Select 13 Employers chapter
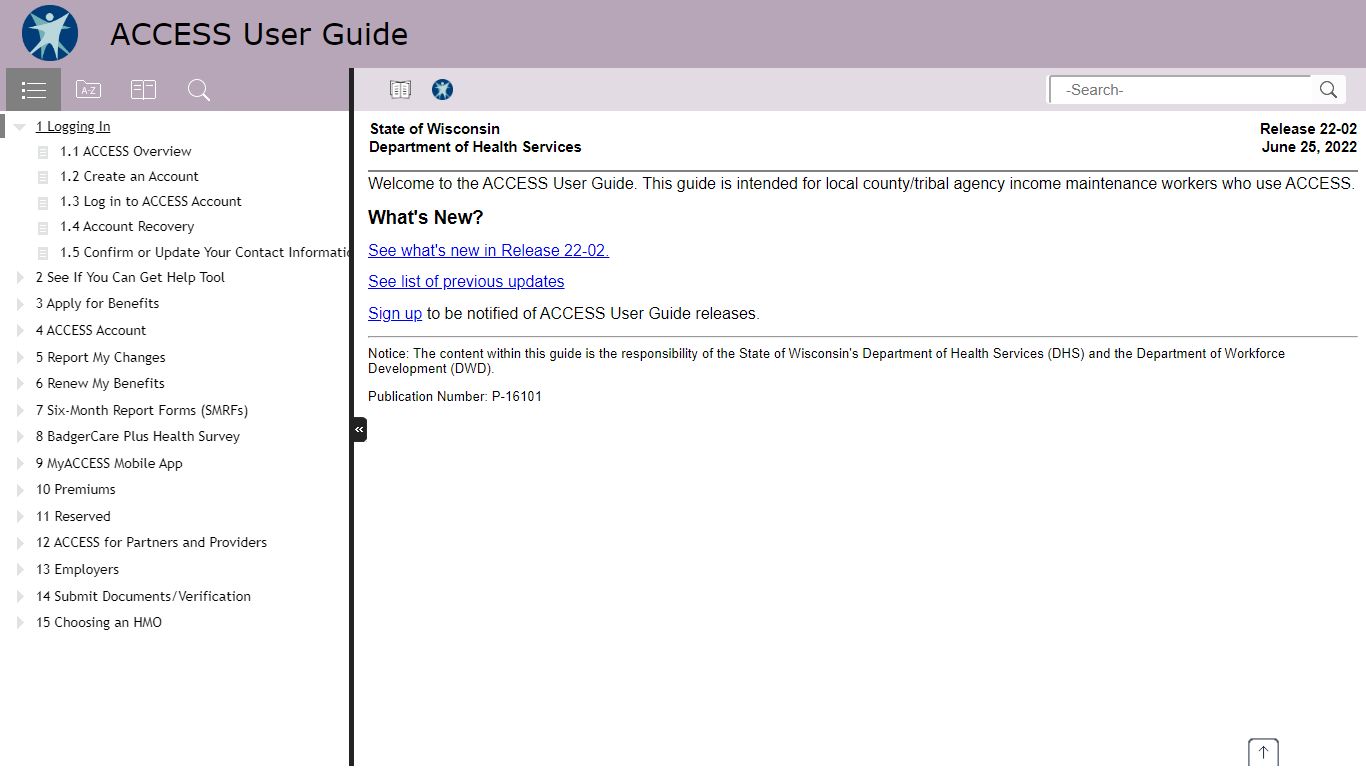 click(x=77, y=569)
